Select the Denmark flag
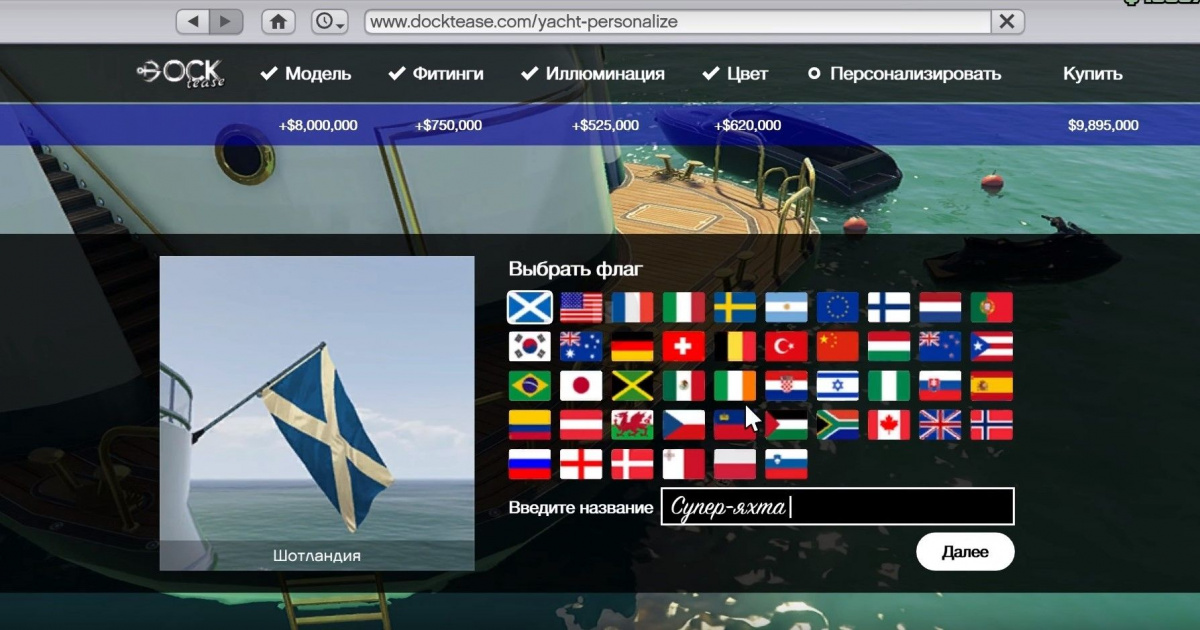 (x=633, y=464)
